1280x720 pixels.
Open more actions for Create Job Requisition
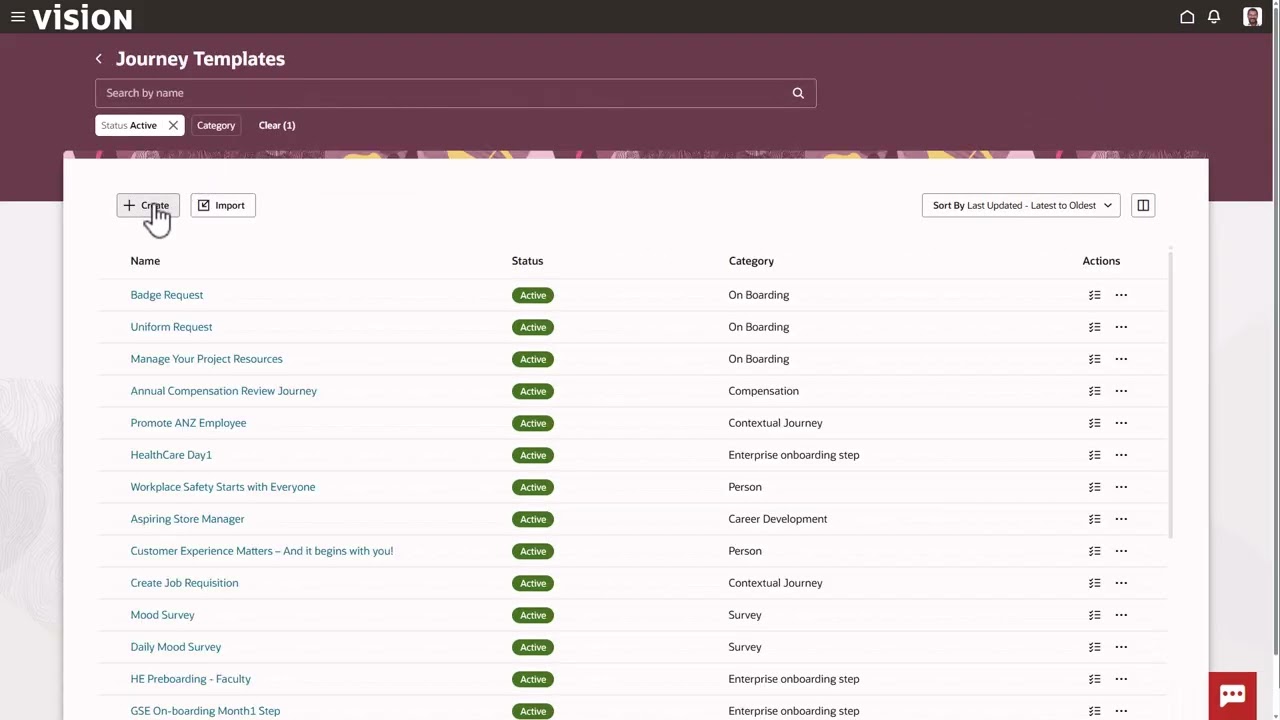click(x=1121, y=583)
